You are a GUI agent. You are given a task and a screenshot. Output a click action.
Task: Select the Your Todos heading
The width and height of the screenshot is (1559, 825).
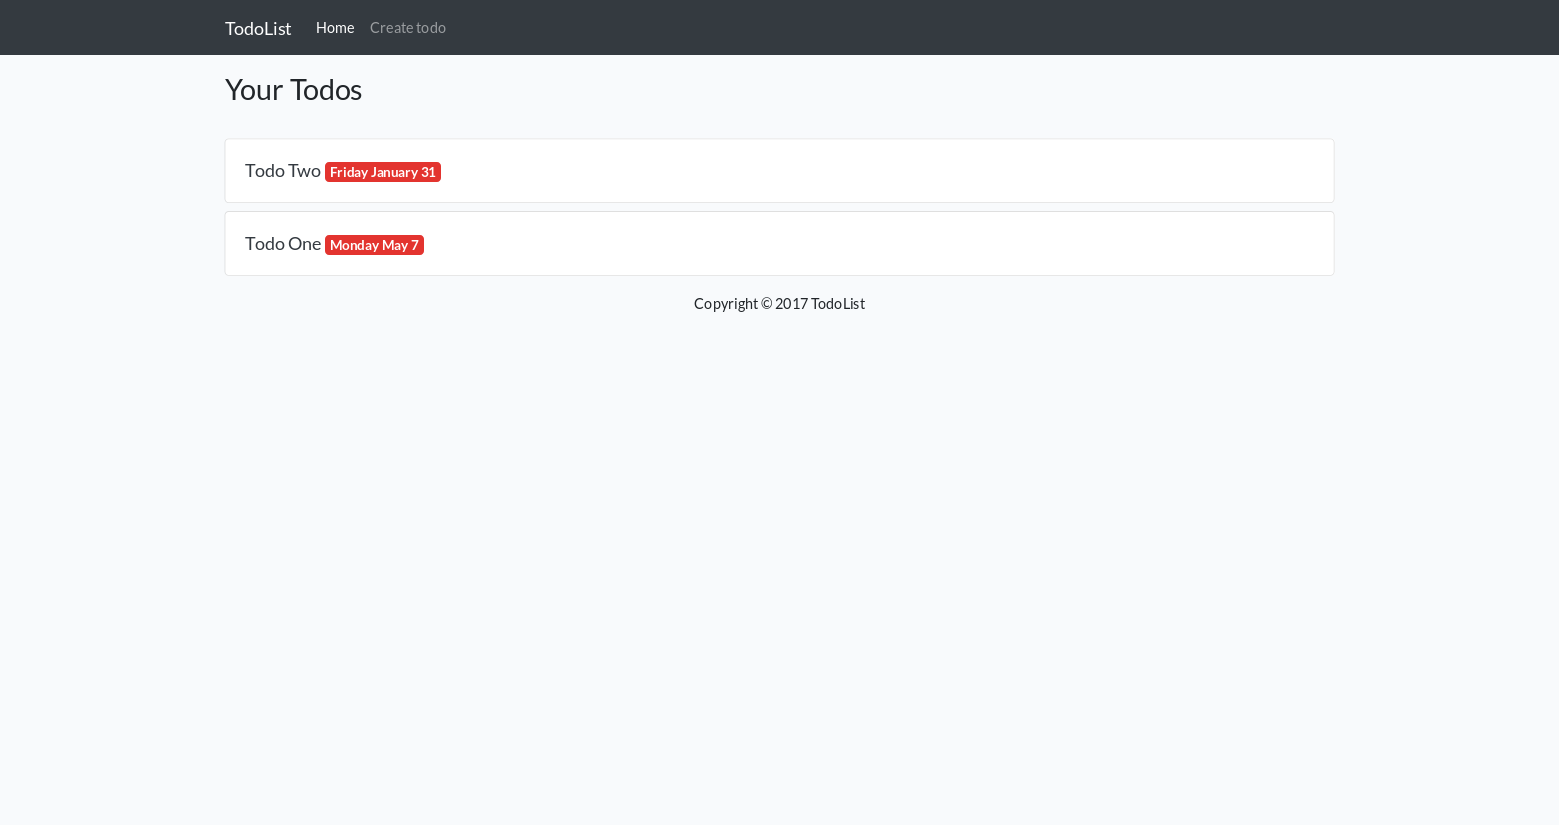pos(293,90)
